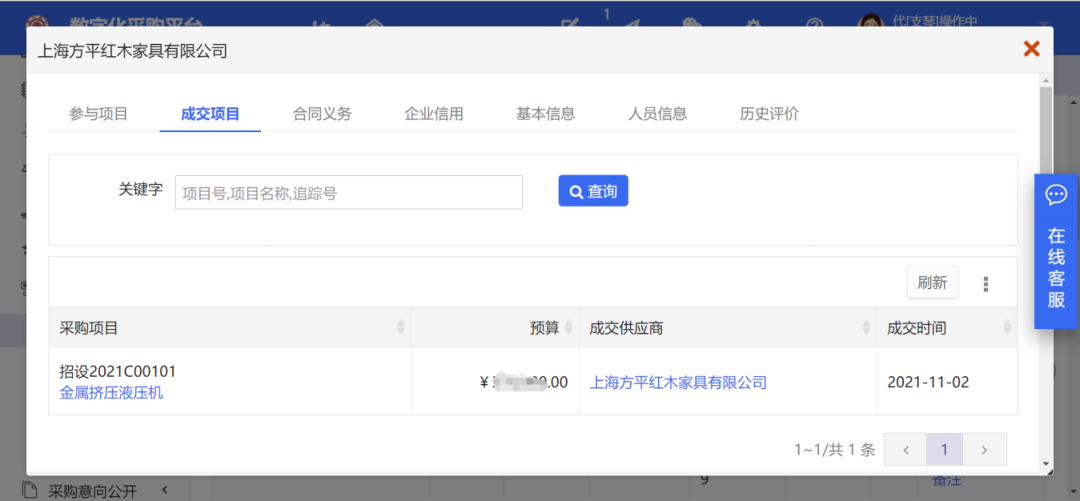The height and width of the screenshot is (501, 1080).
Task: Close the 上海方平红木家具有限公司 dialog
Action: (1031, 49)
